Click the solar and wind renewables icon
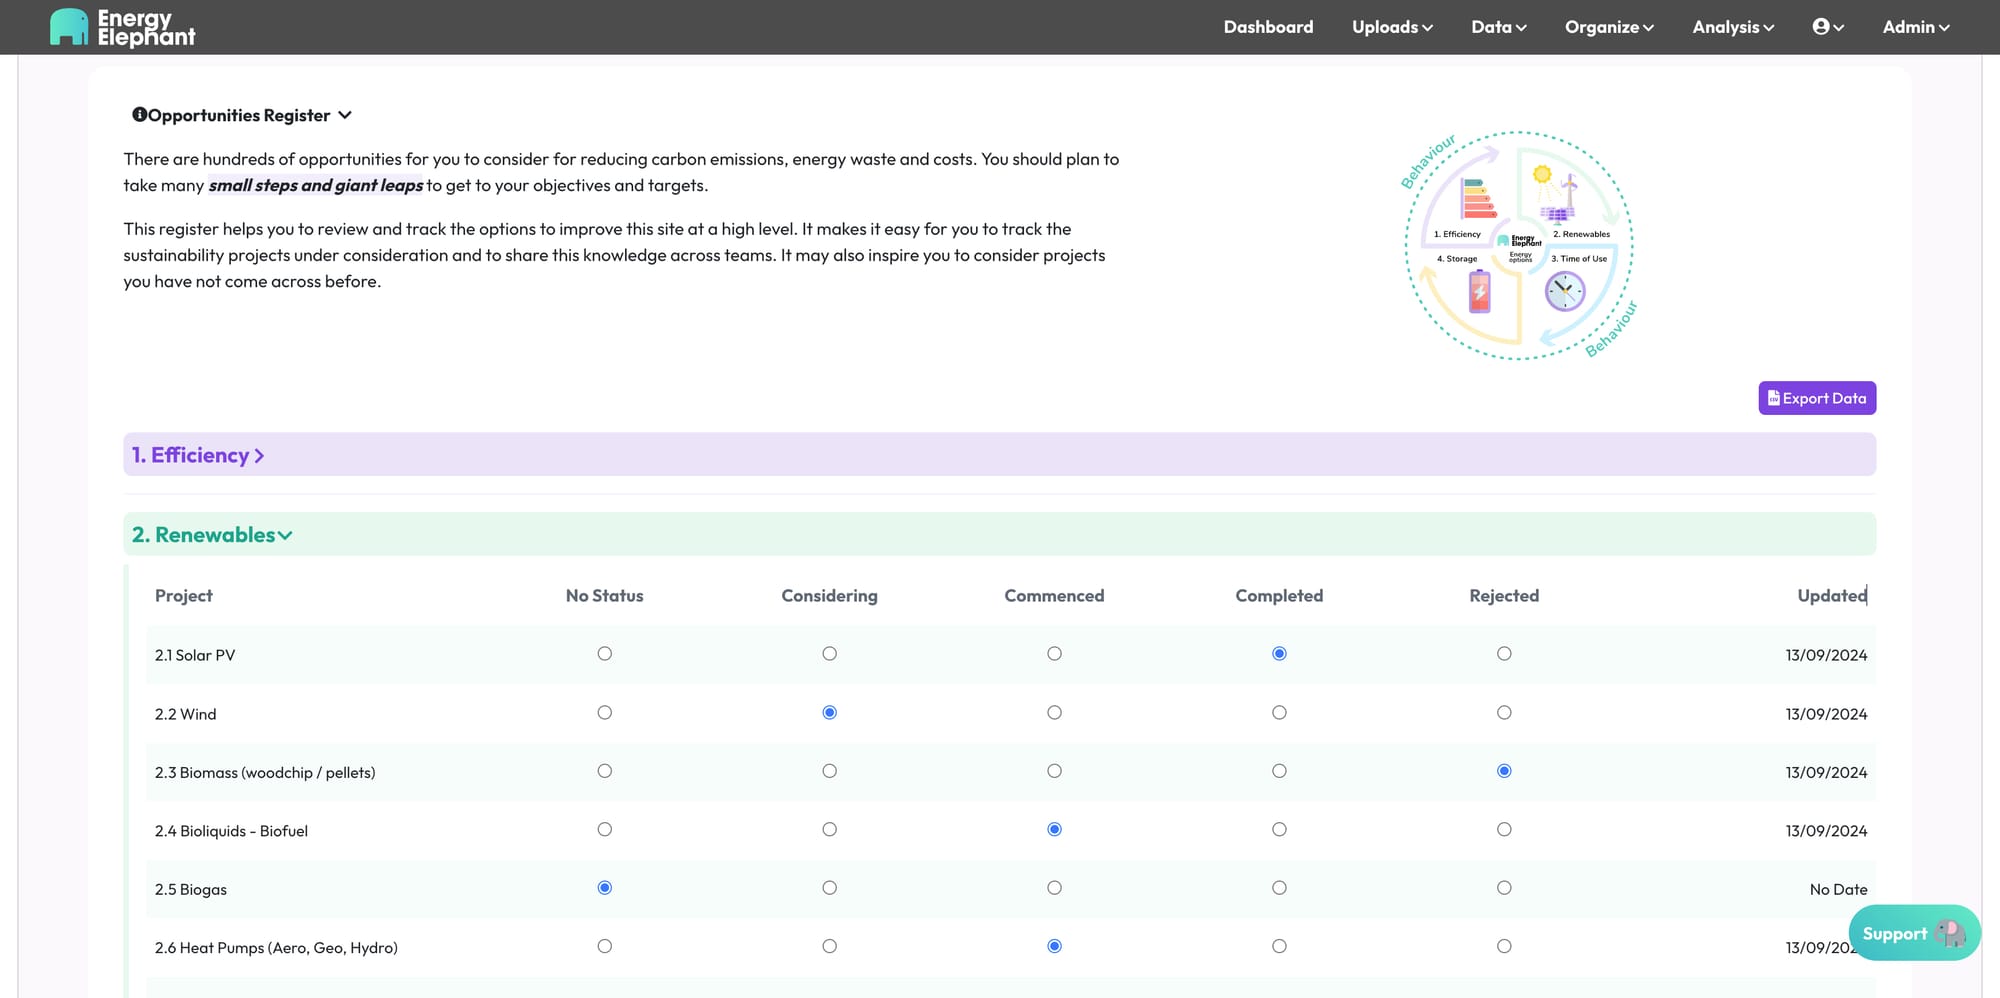 pos(1556,193)
